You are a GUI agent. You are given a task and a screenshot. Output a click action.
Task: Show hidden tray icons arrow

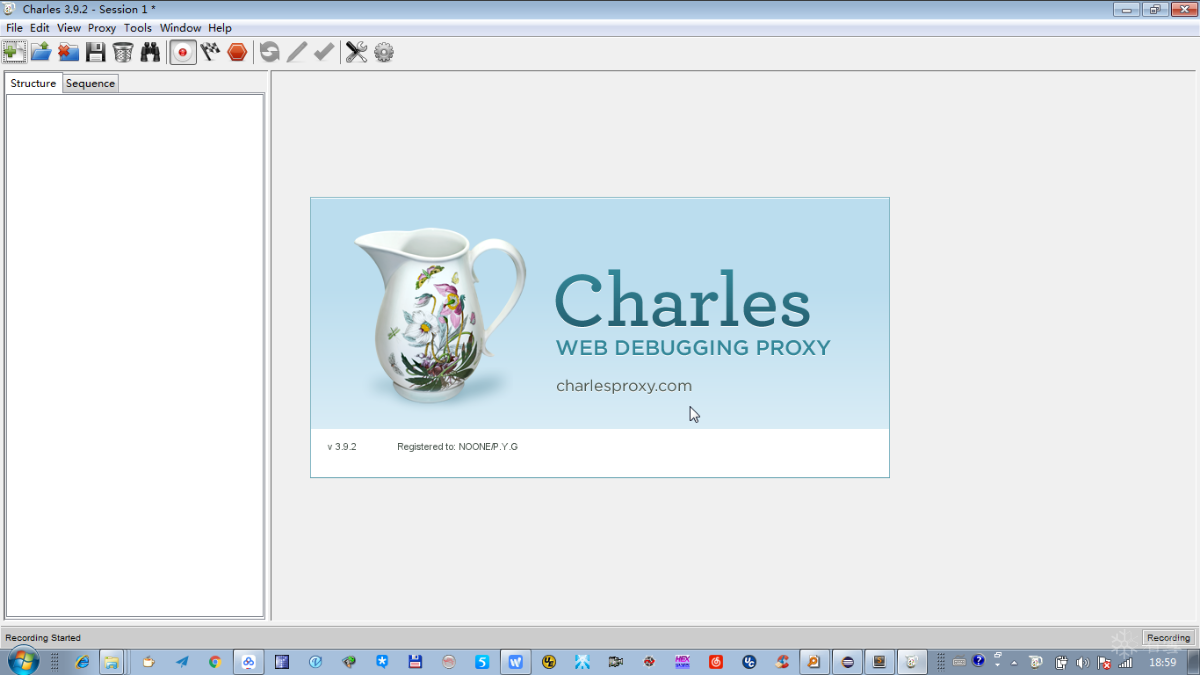tap(1014, 662)
